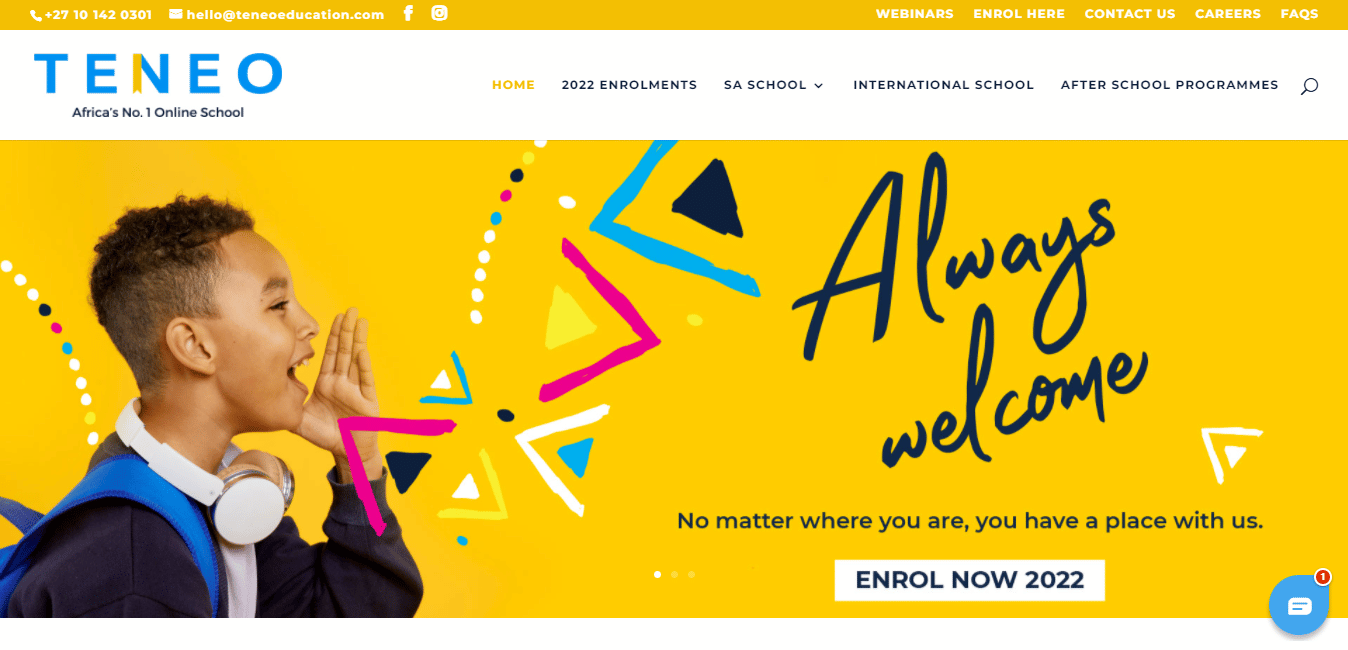Expand the SA School dropdown chevron
Screen dimensions: 1348x650
[x=818, y=86]
